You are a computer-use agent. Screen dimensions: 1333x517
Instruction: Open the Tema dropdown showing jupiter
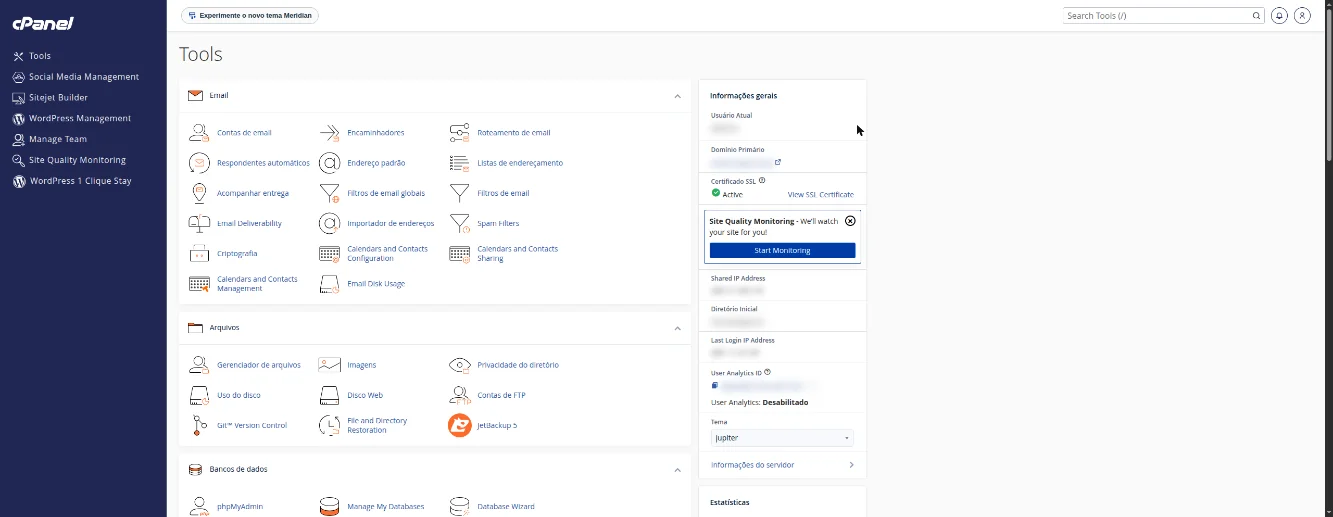782,438
